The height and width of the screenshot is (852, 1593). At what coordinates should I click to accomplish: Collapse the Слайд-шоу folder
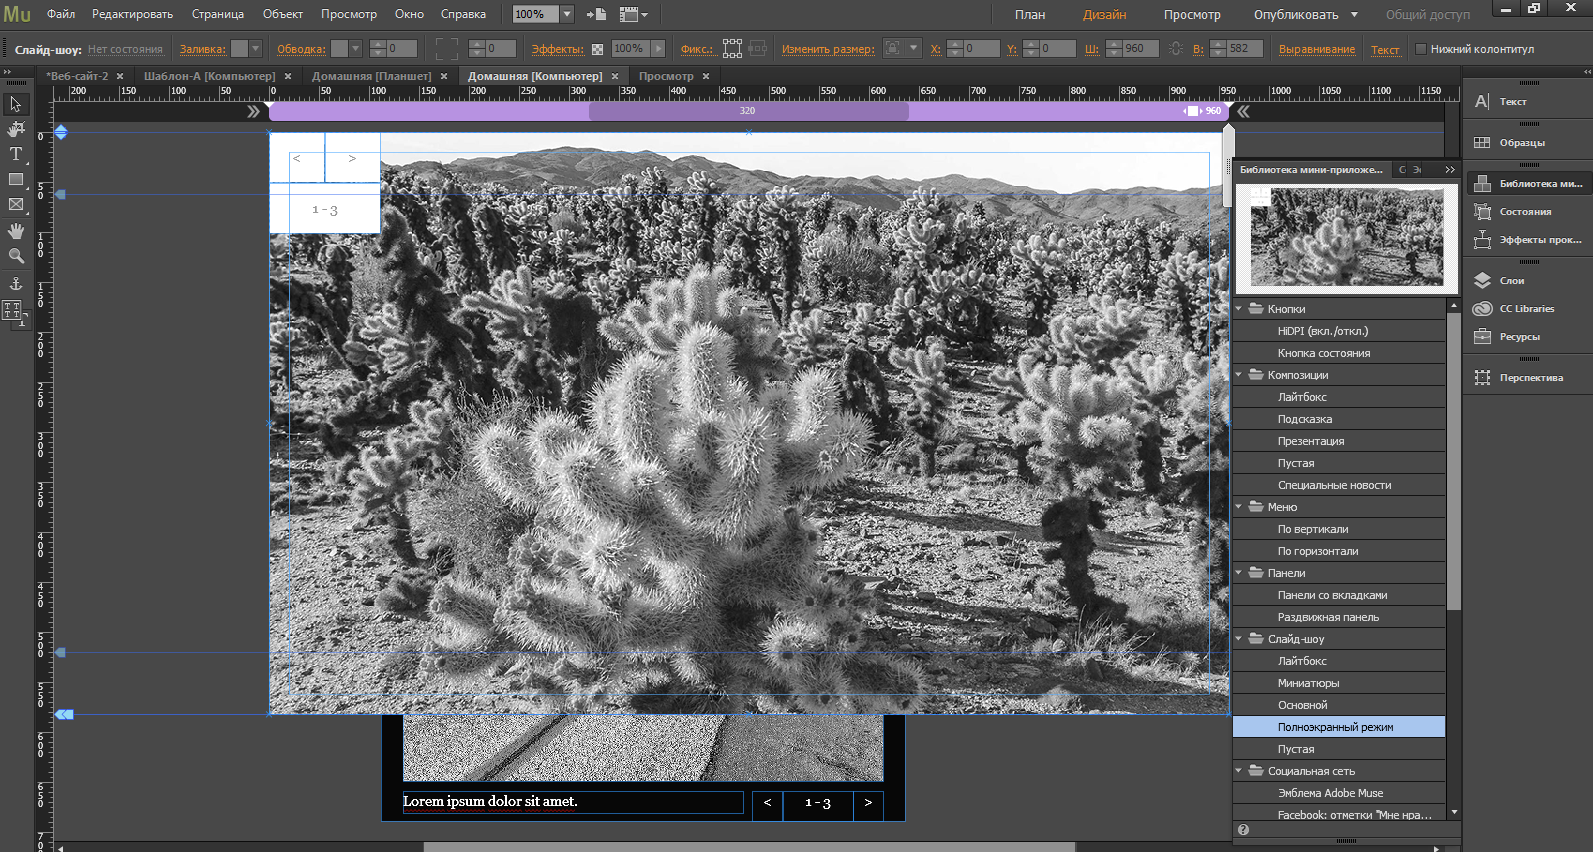(x=1239, y=639)
